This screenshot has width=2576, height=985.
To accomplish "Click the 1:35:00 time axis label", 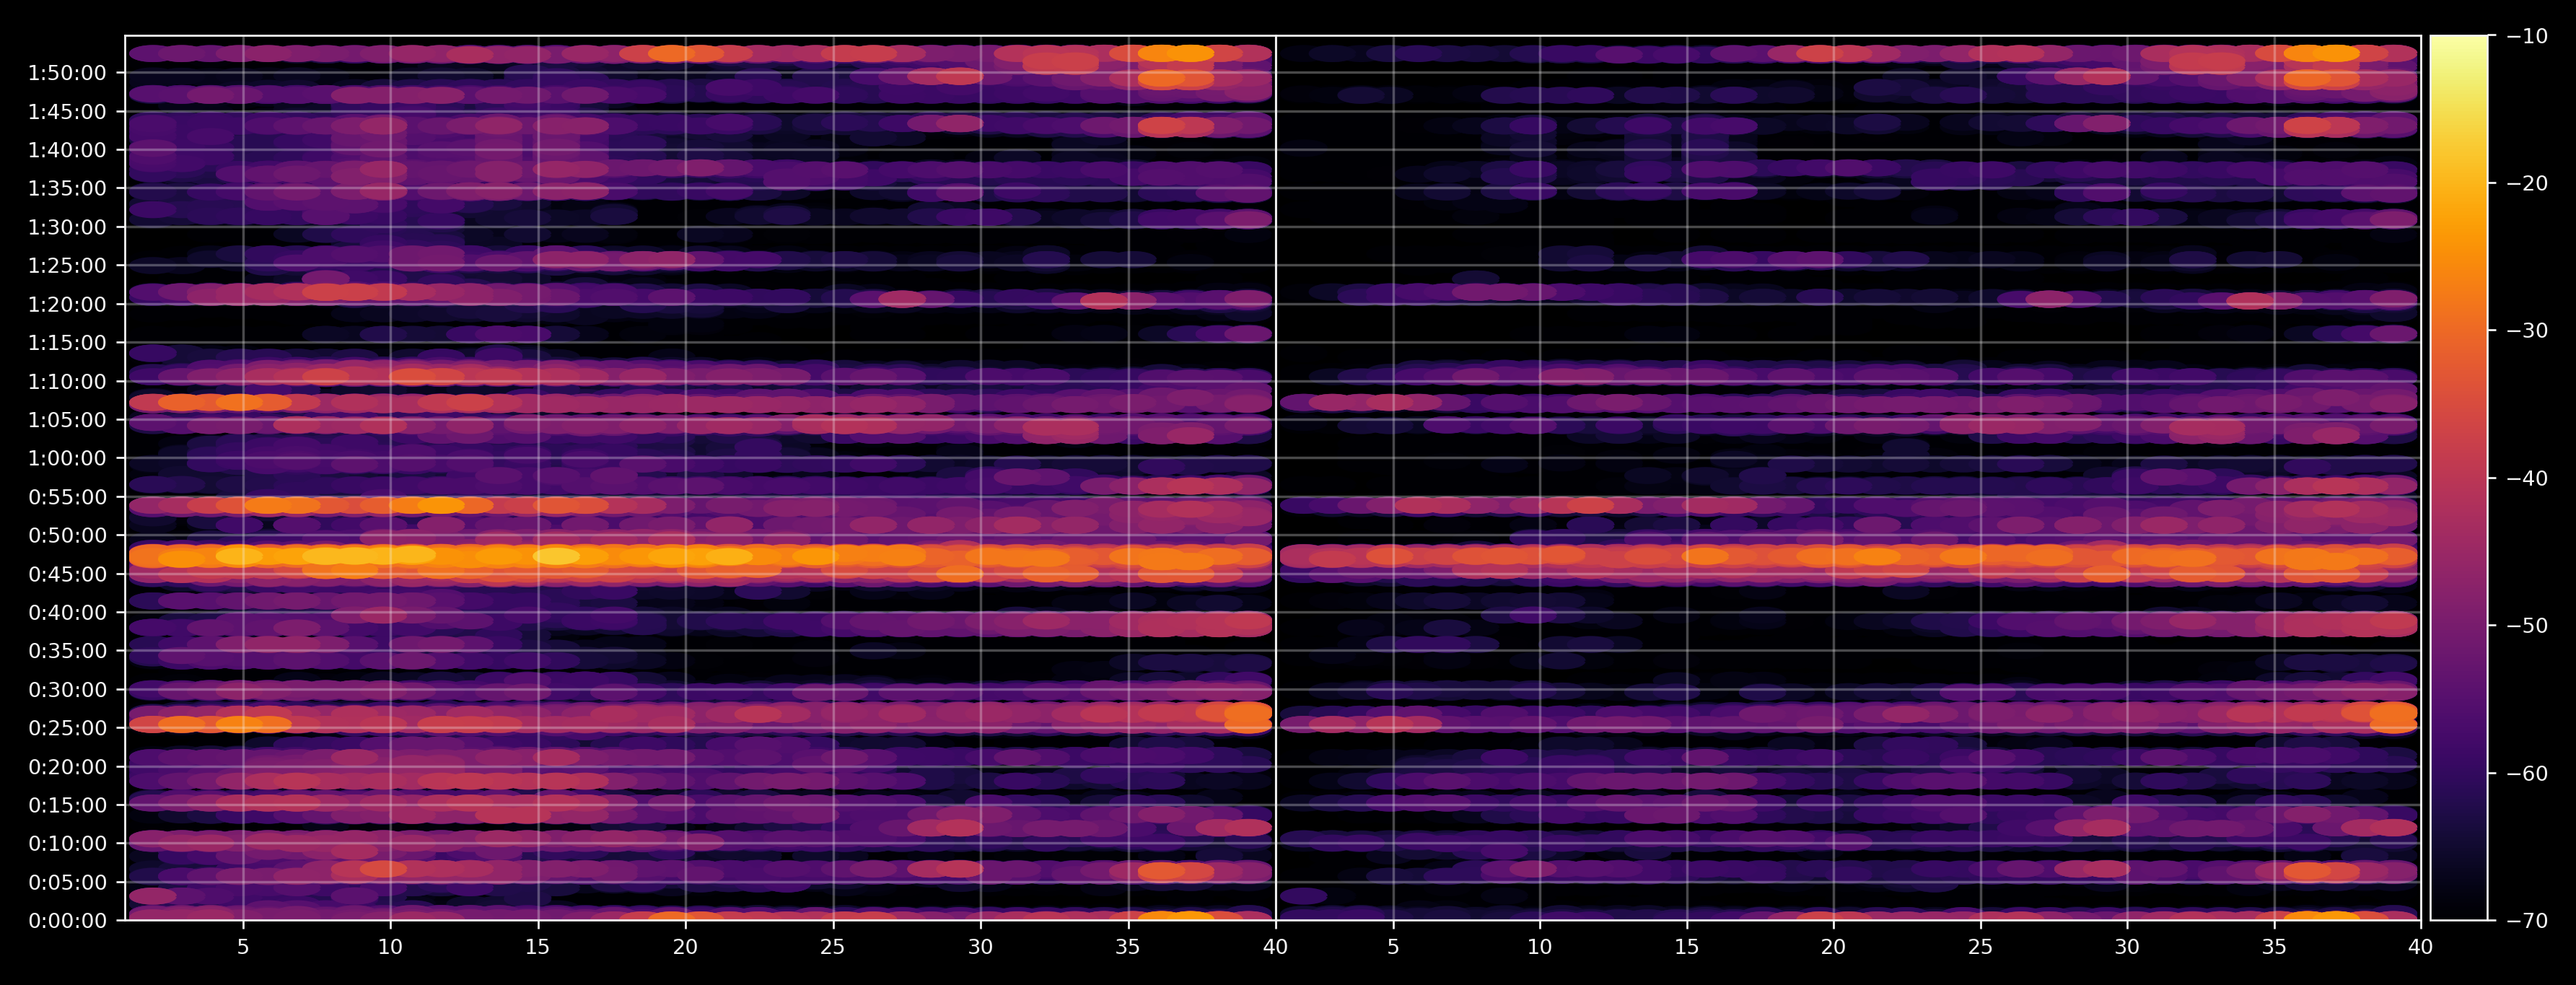I will [x=67, y=189].
